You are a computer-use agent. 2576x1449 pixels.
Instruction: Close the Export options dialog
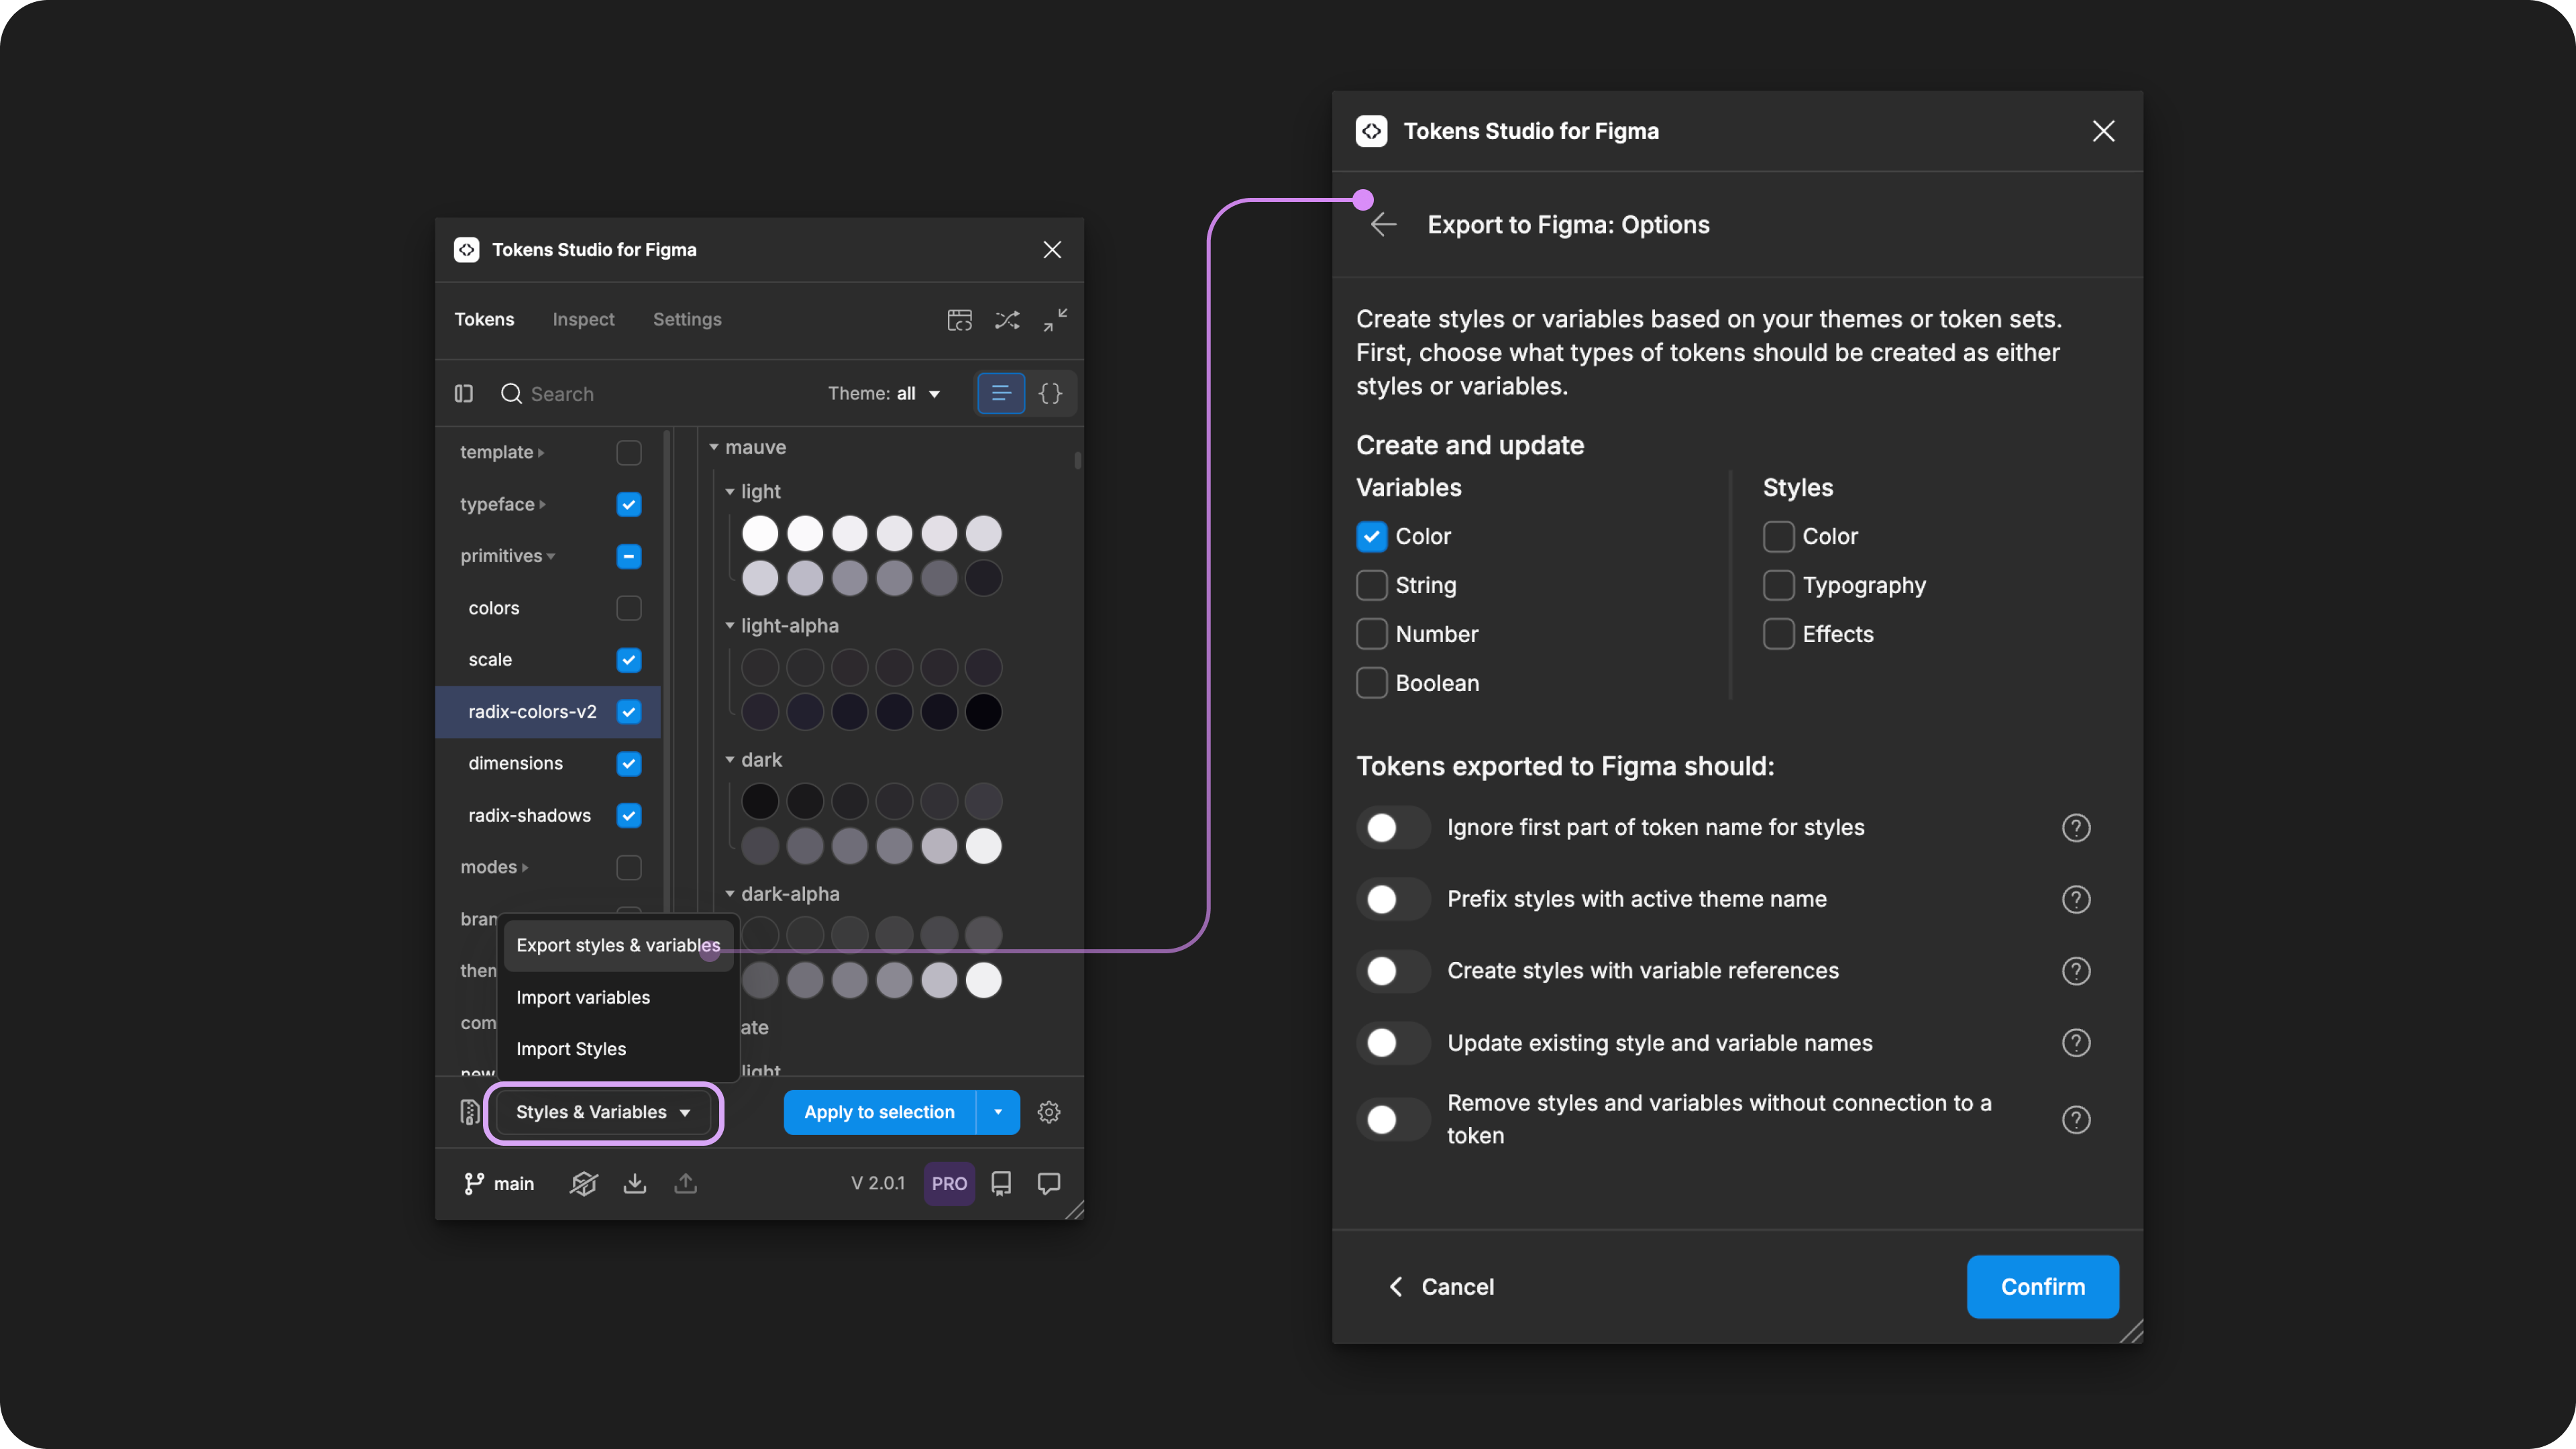[2103, 131]
